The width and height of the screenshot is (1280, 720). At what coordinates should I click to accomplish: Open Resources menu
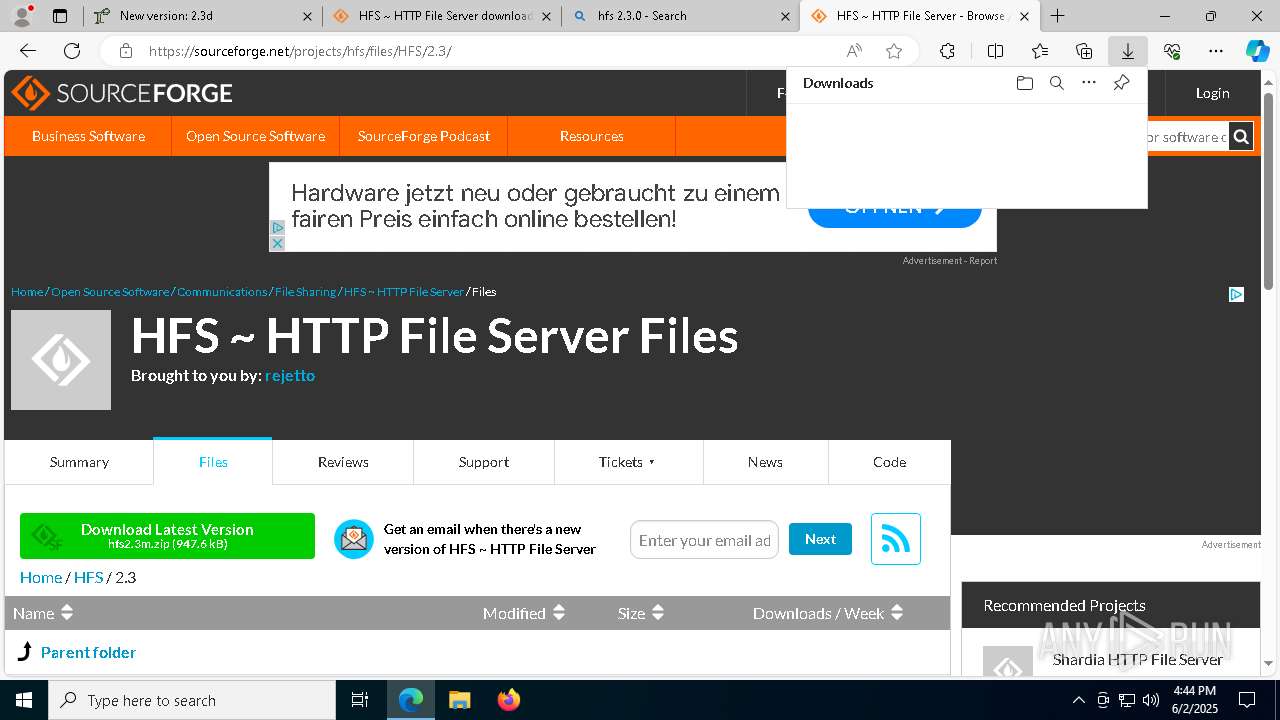pos(591,136)
